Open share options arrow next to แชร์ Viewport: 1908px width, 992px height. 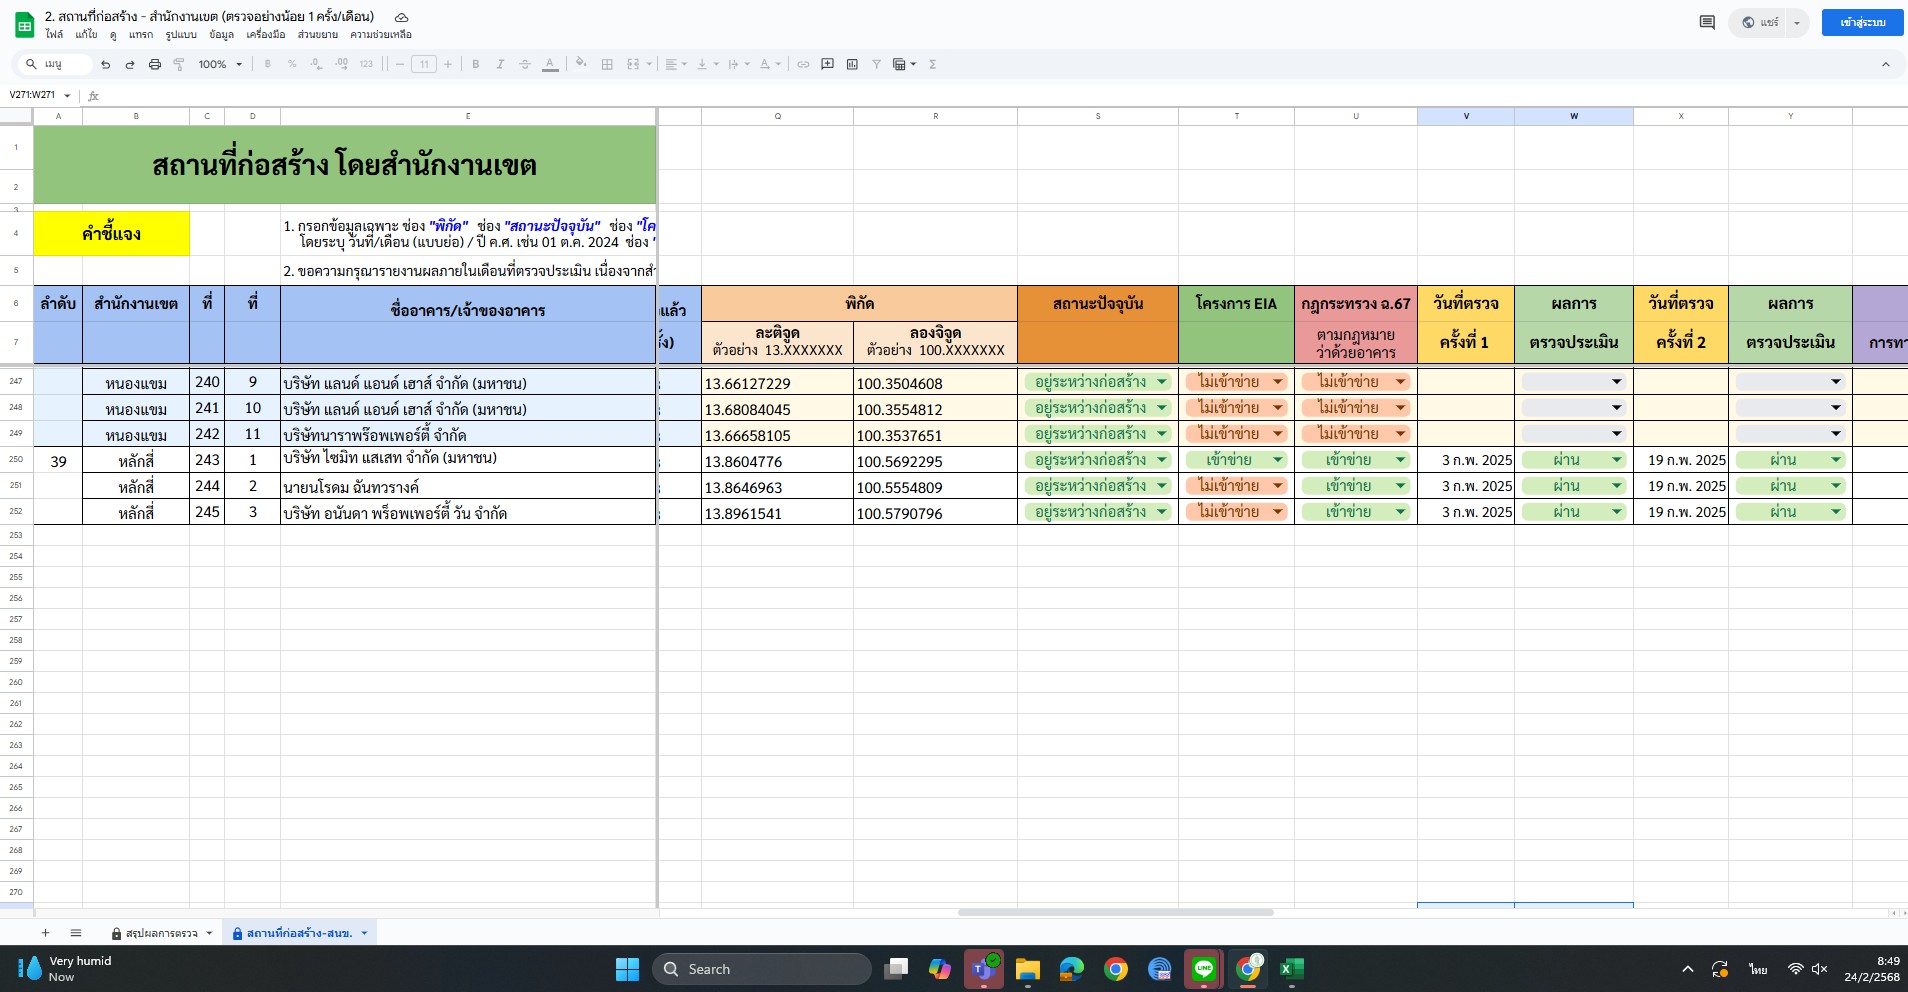tap(1797, 22)
